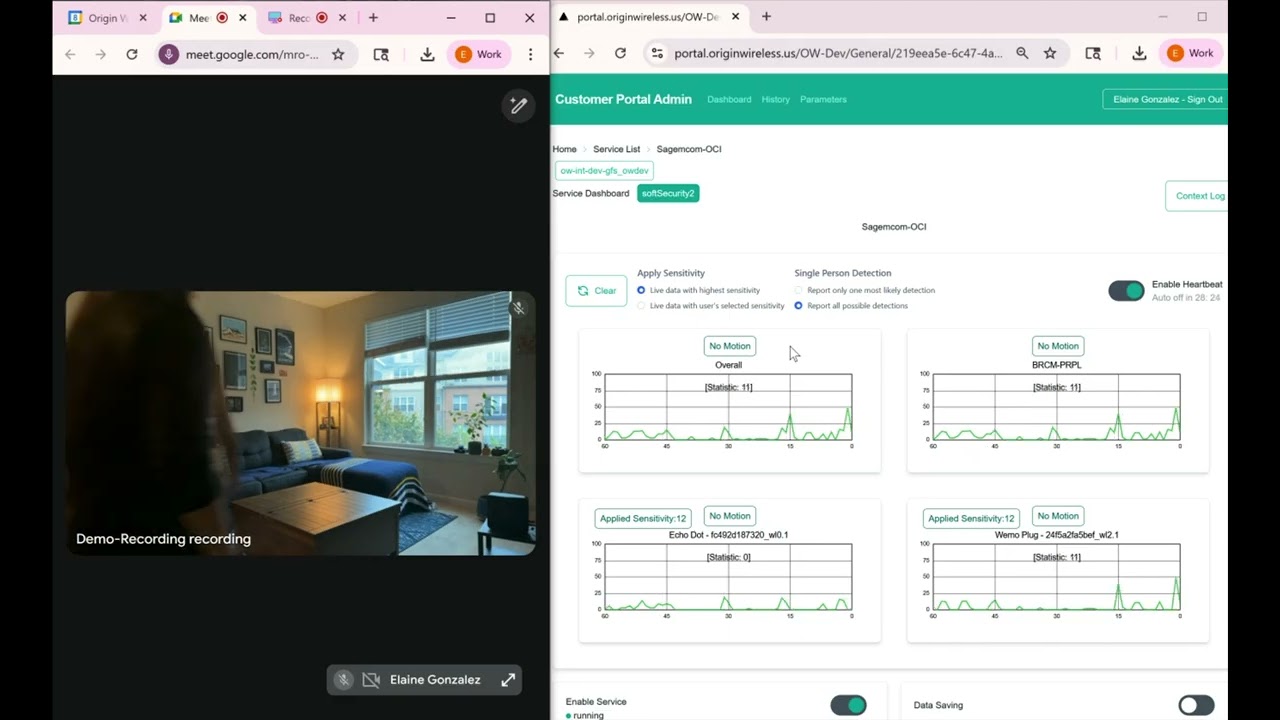Viewport: 1280px width, 720px height.
Task: Bookmark the Meet page with star icon
Action: pyautogui.click(x=338, y=54)
